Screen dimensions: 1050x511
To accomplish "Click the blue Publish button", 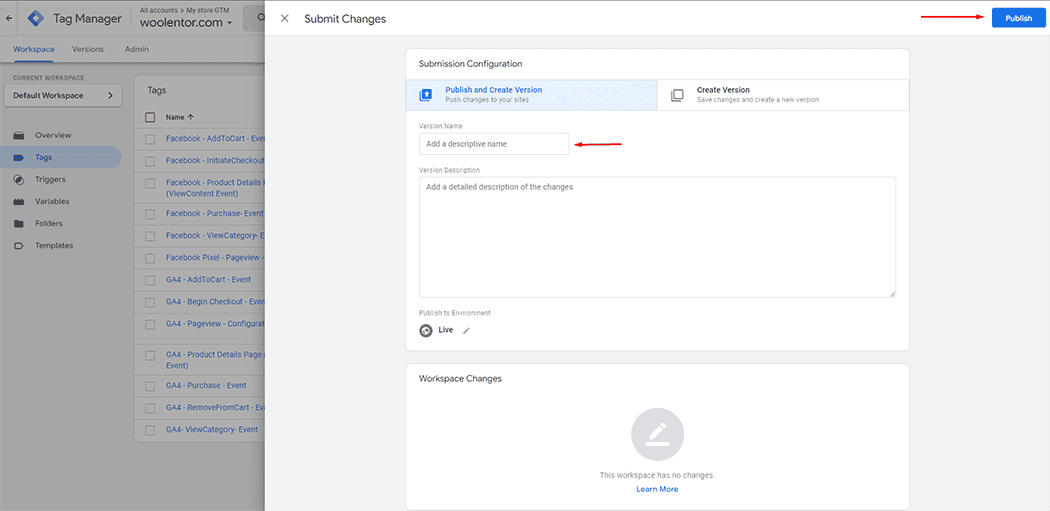I will 1019,19.
